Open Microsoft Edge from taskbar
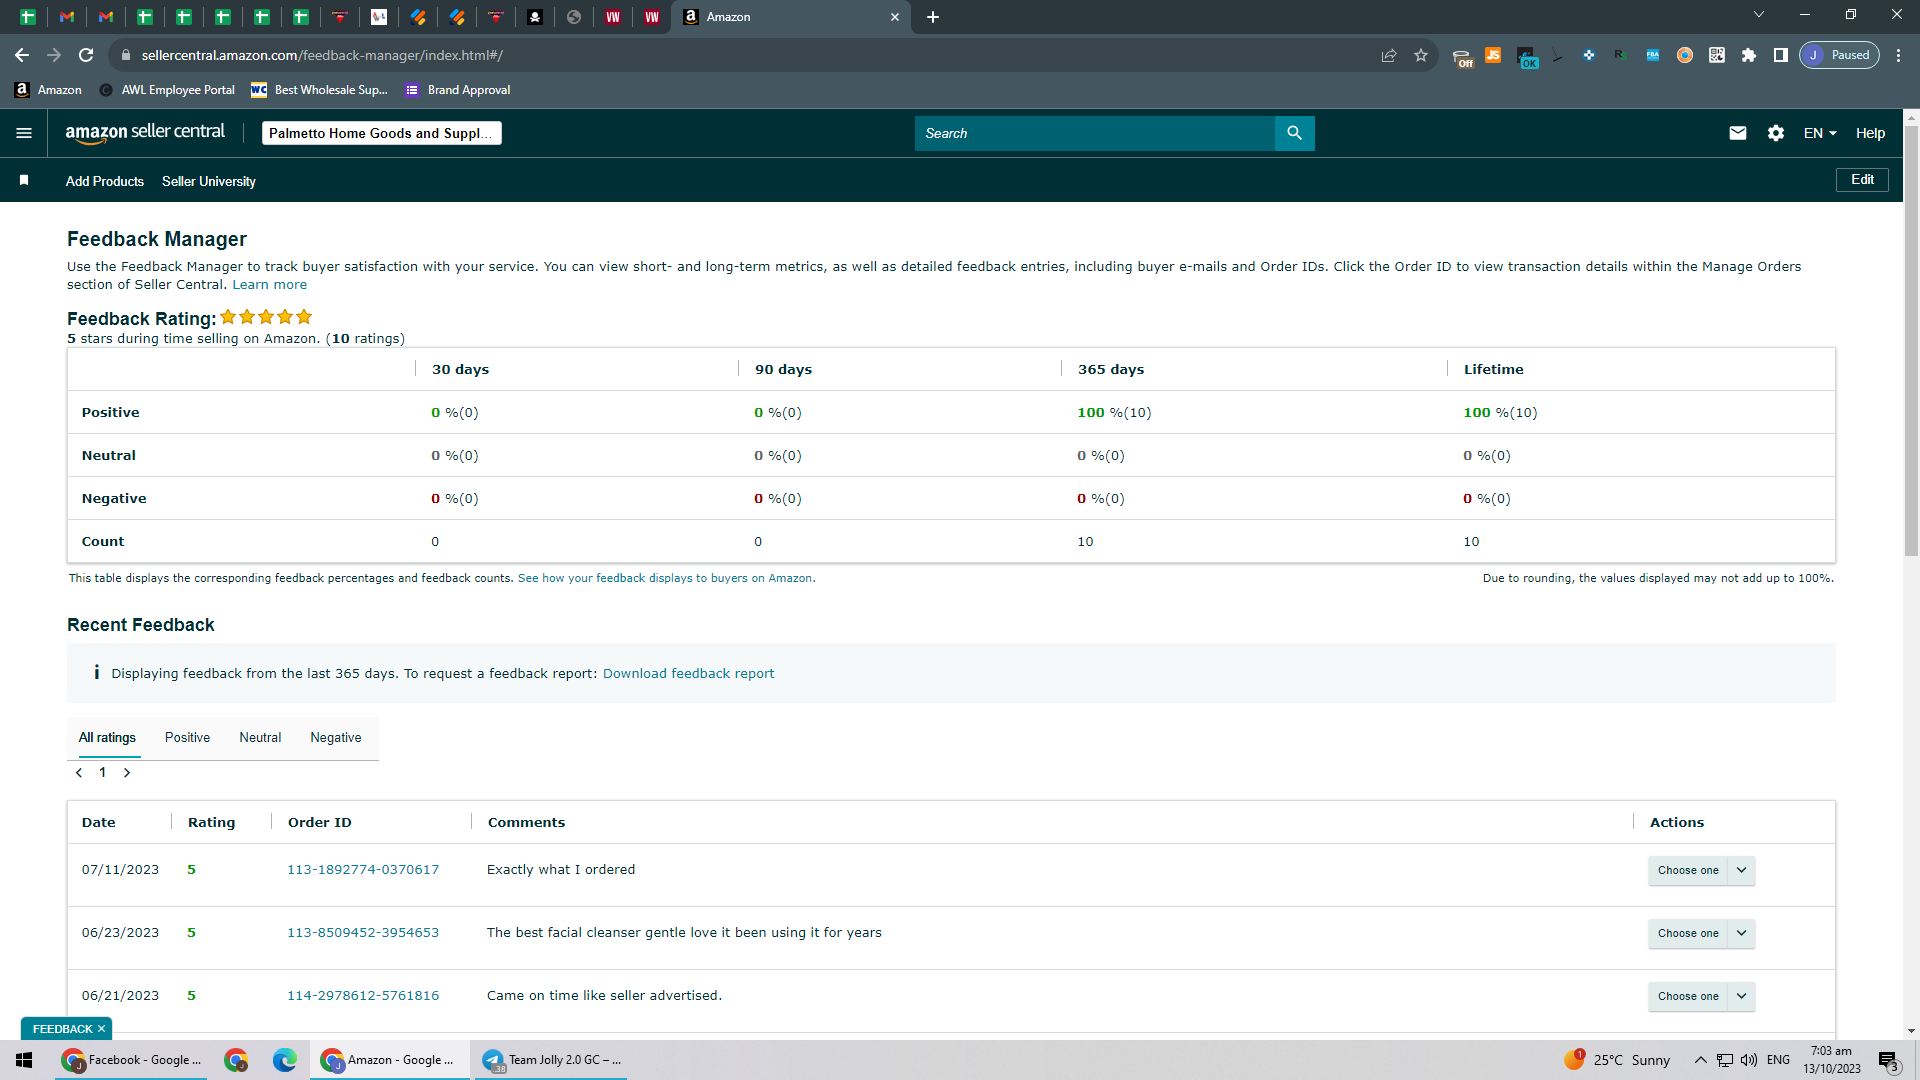1920x1080 pixels. click(x=285, y=1060)
